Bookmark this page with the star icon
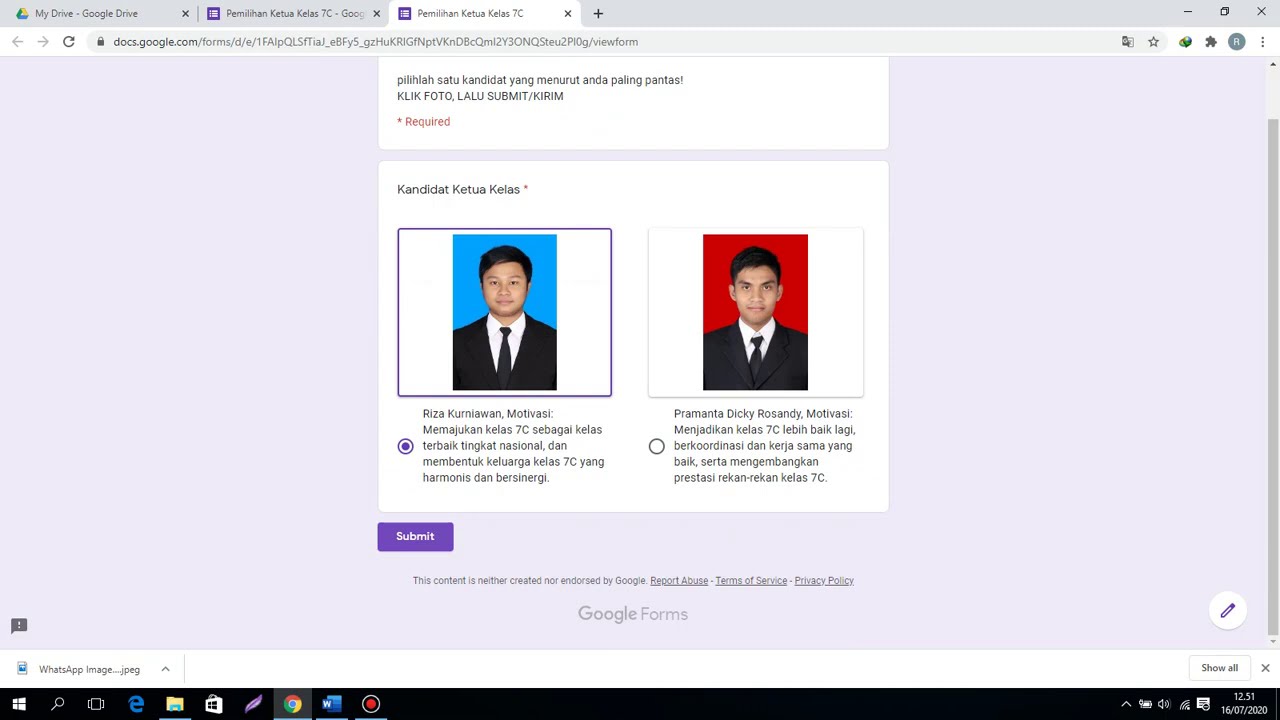This screenshot has width=1280, height=720. [x=1153, y=42]
